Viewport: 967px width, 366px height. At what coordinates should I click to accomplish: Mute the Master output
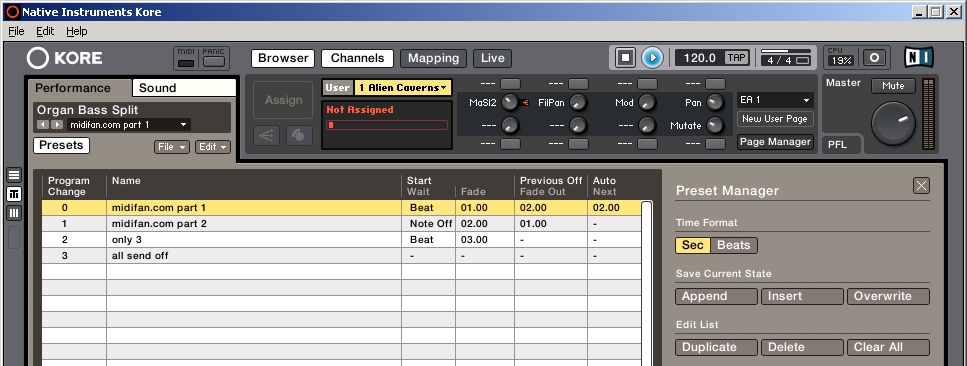(x=893, y=86)
